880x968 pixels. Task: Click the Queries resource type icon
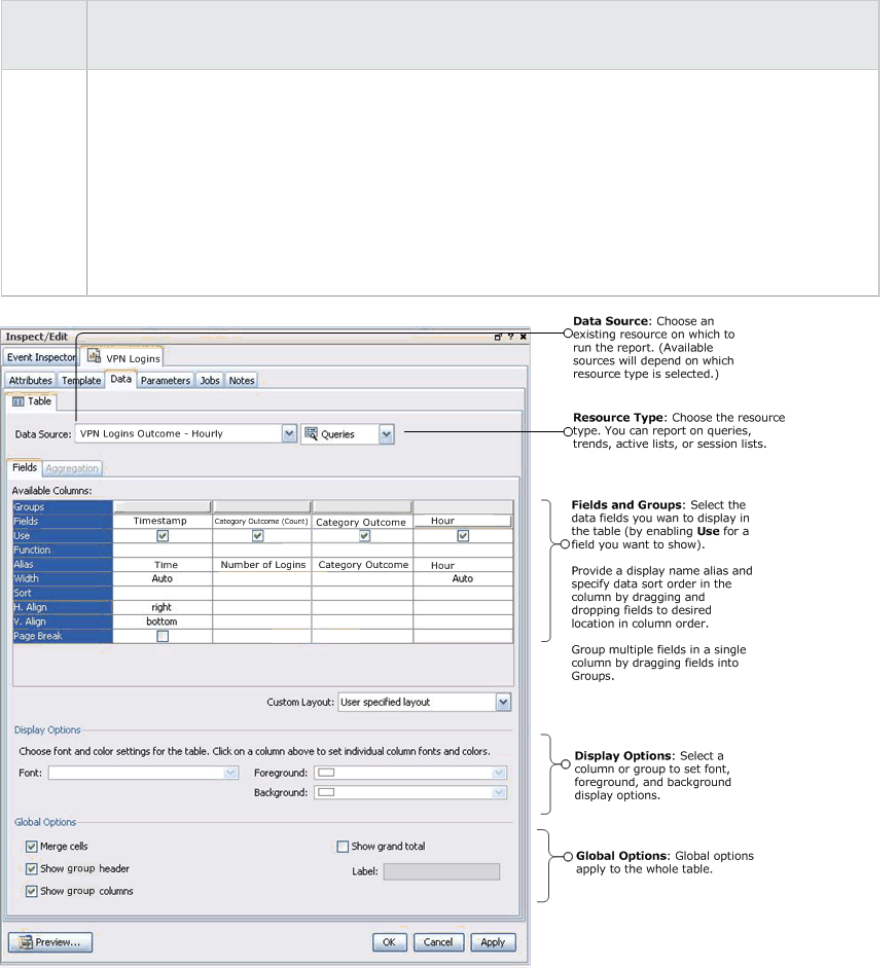311,433
